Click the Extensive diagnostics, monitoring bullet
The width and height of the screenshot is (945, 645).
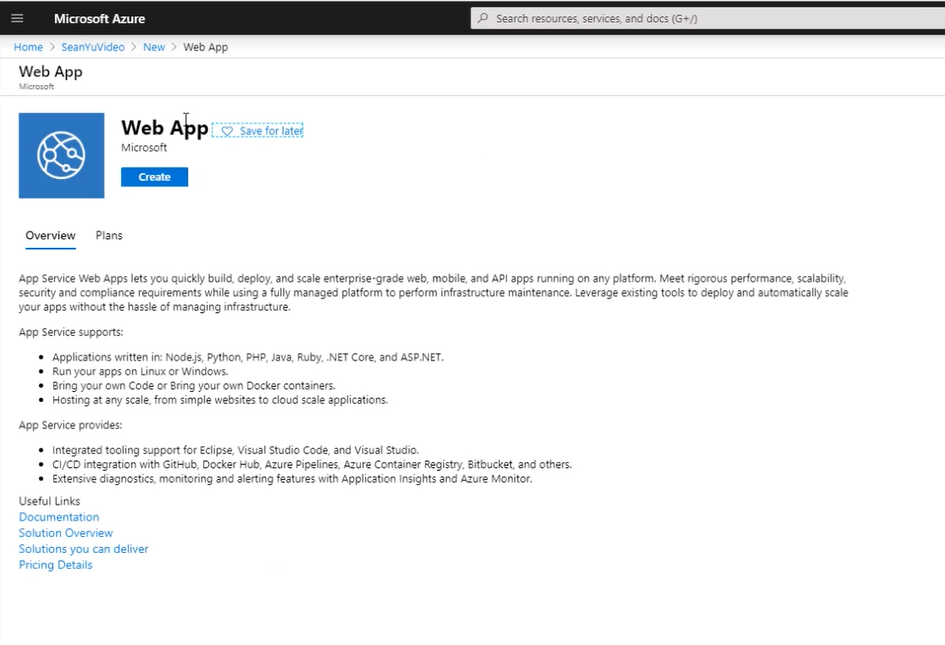click(x=292, y=479)
